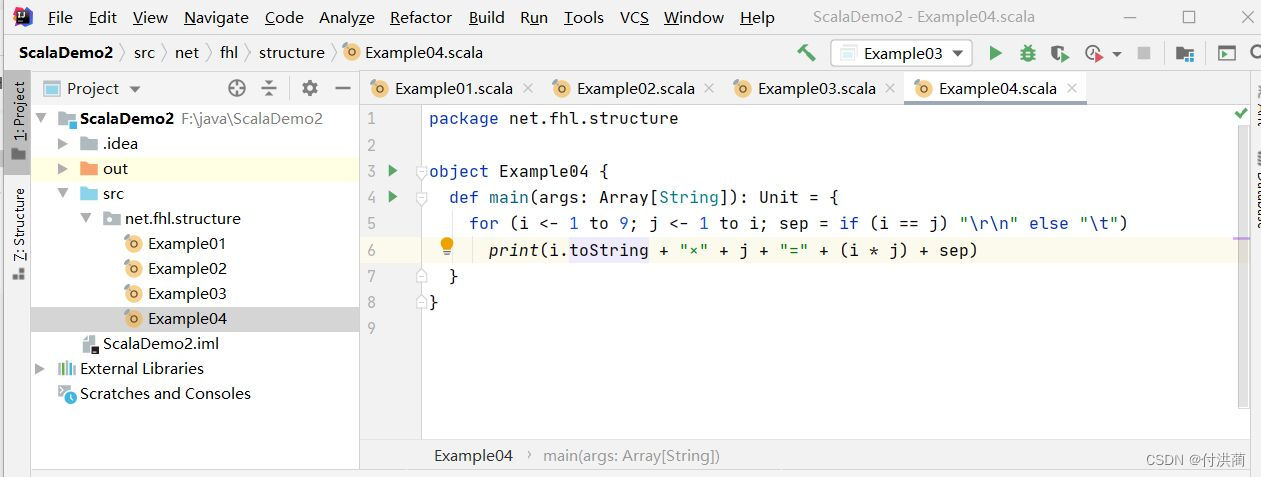1261x477 pixels.
Task: Close the Example04.scala tab
Action: (1072, 88)
